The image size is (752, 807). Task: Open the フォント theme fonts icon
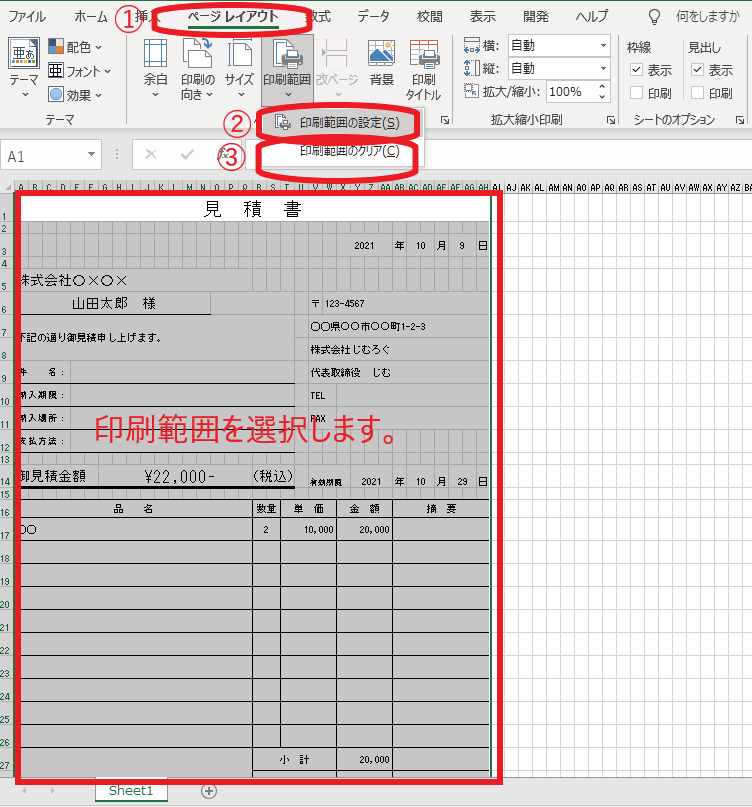coord(56,71)
